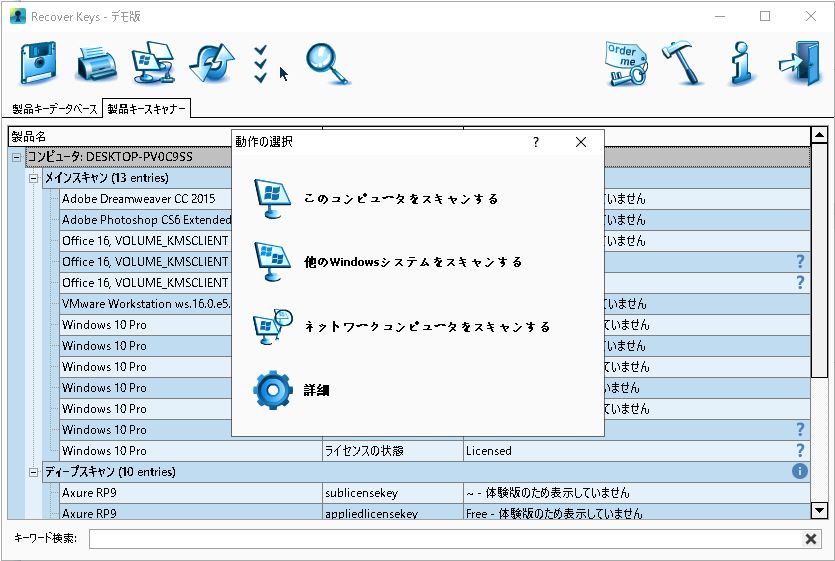835x561 pixels.
Task: Select the 製品キースキャナー tab
Action: click(146, 109)
